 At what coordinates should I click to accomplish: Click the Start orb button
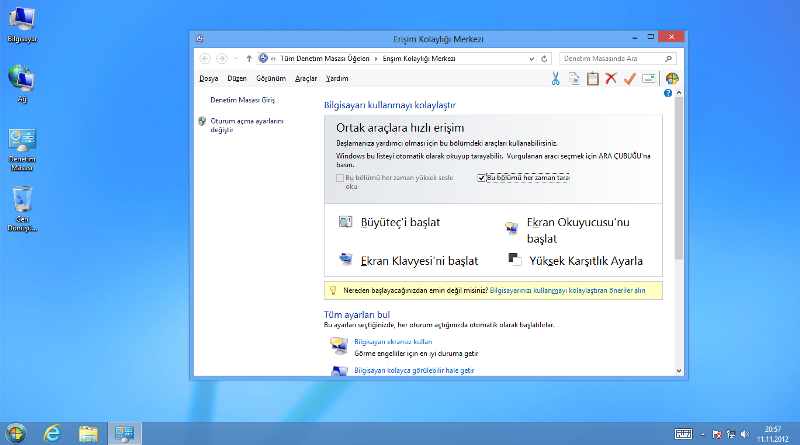point(16,434)
